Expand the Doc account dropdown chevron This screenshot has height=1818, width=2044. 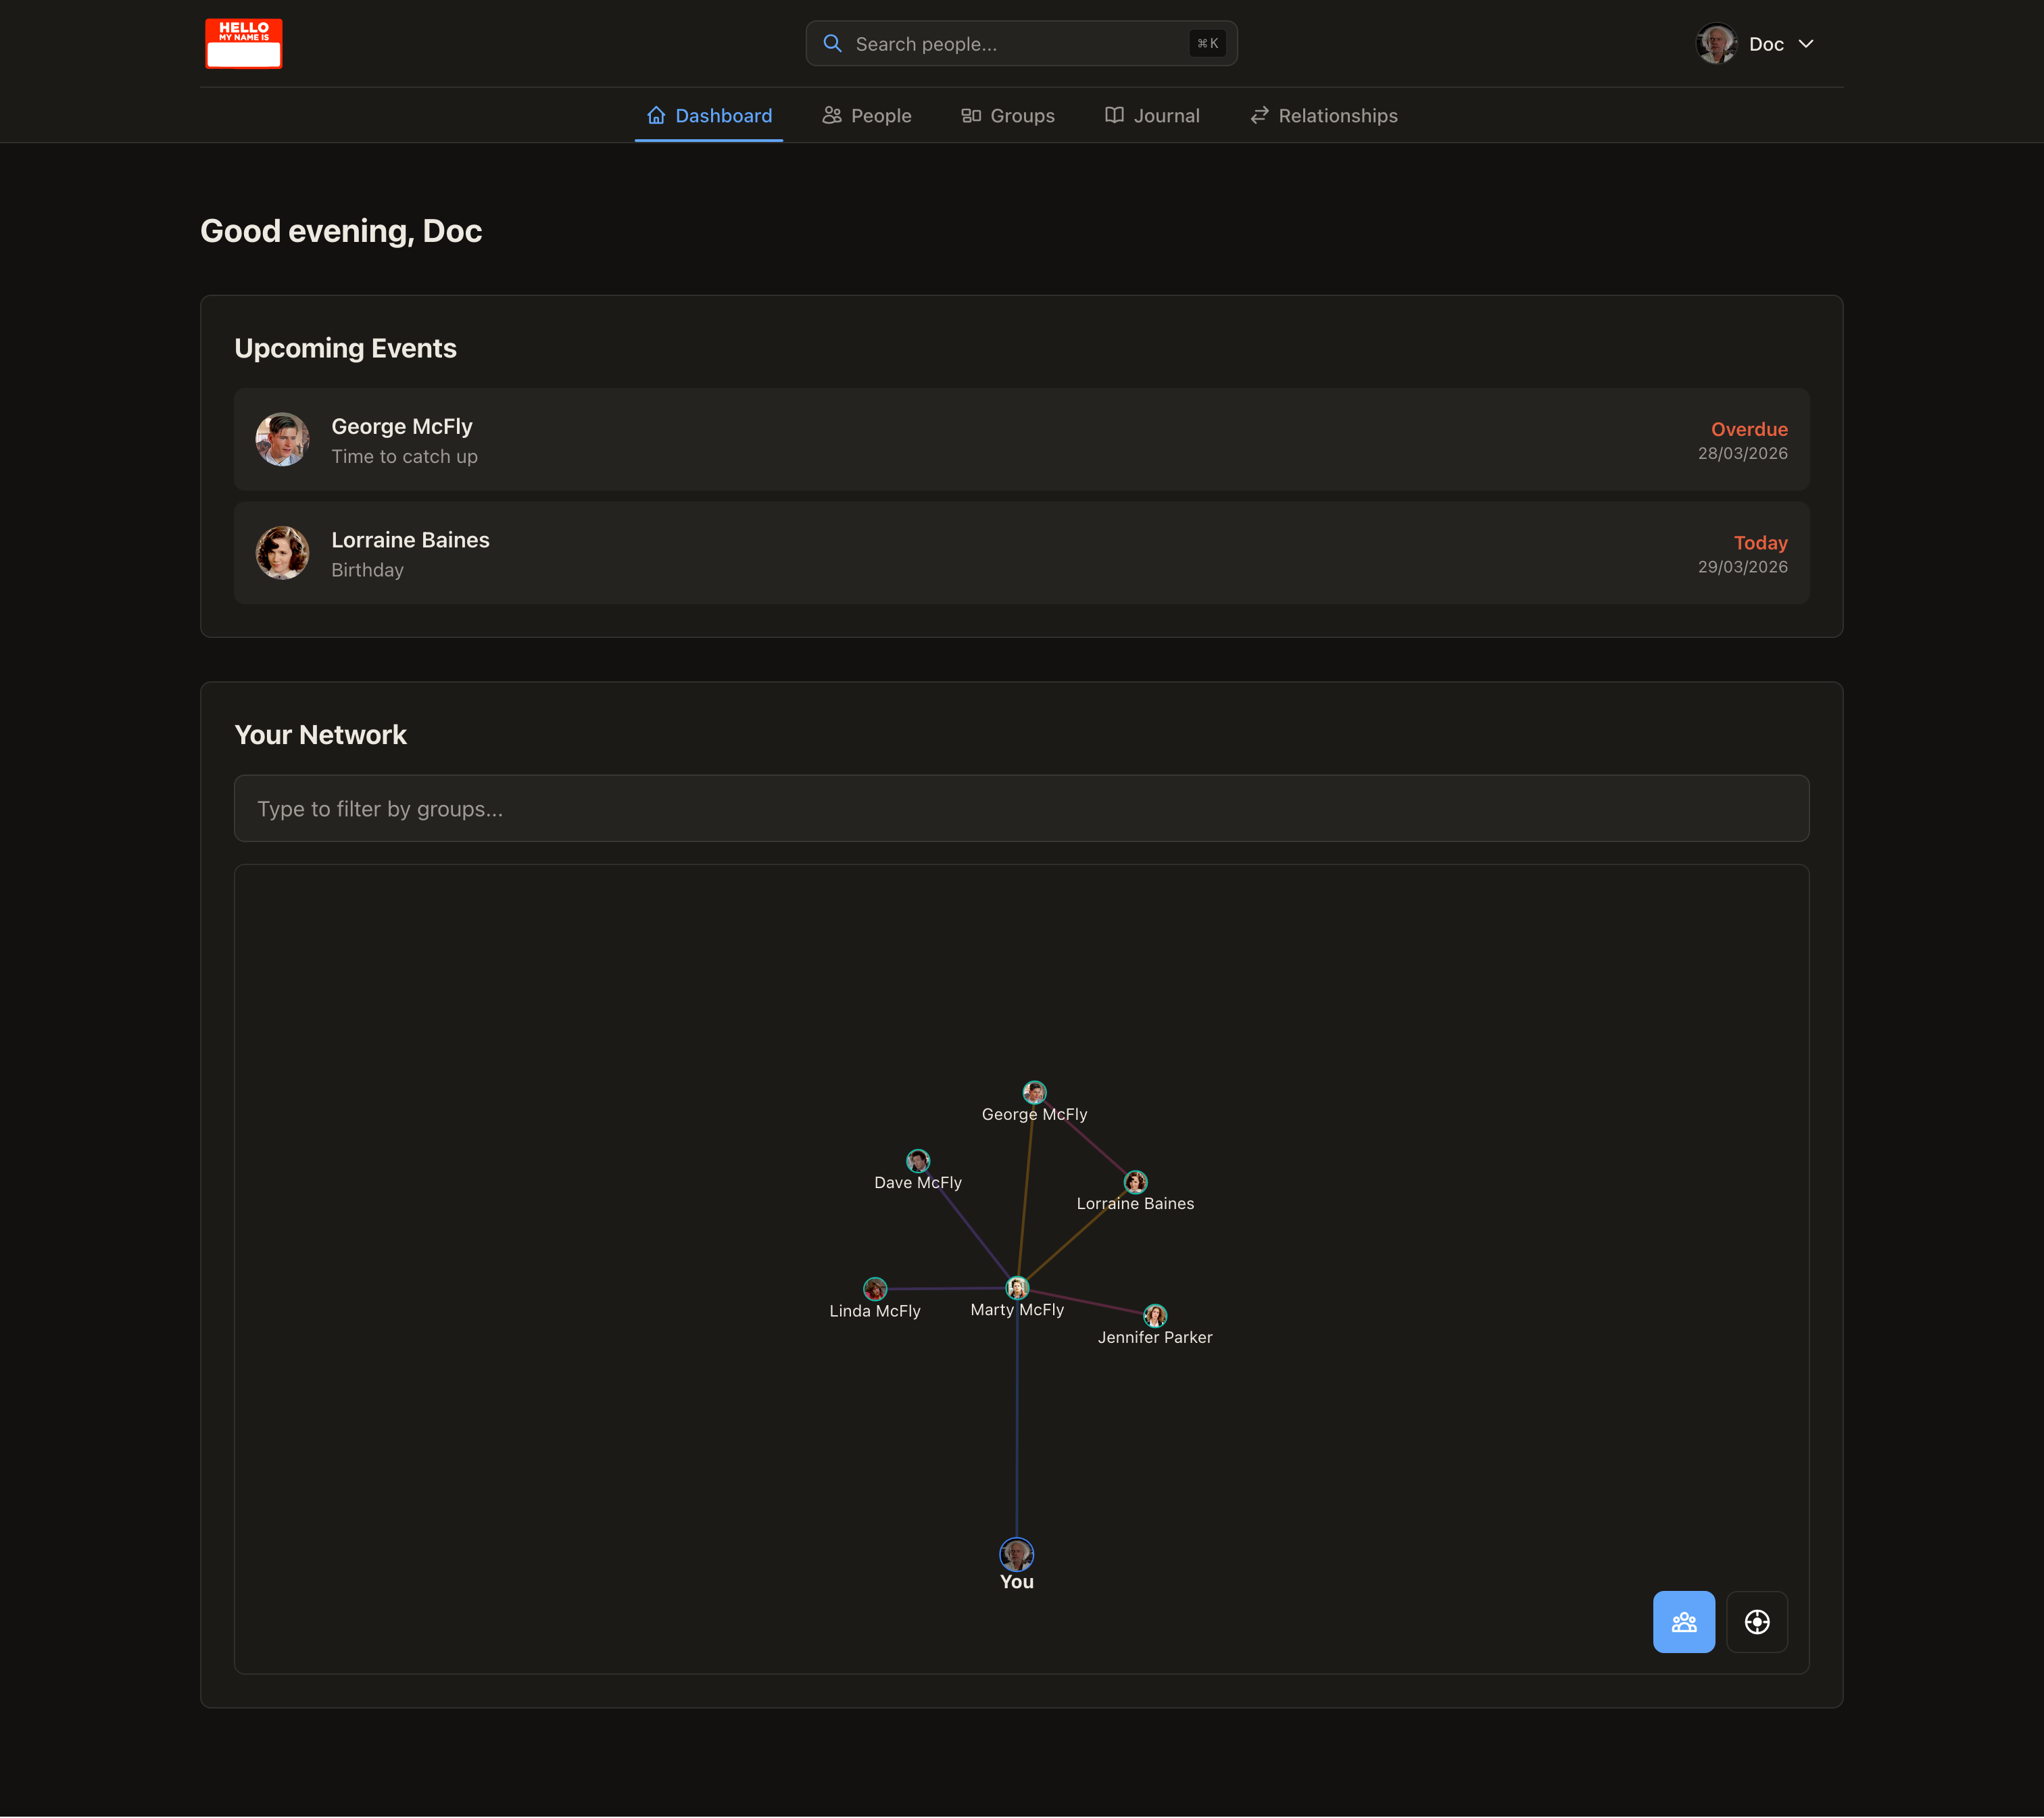pos(1806,44)
